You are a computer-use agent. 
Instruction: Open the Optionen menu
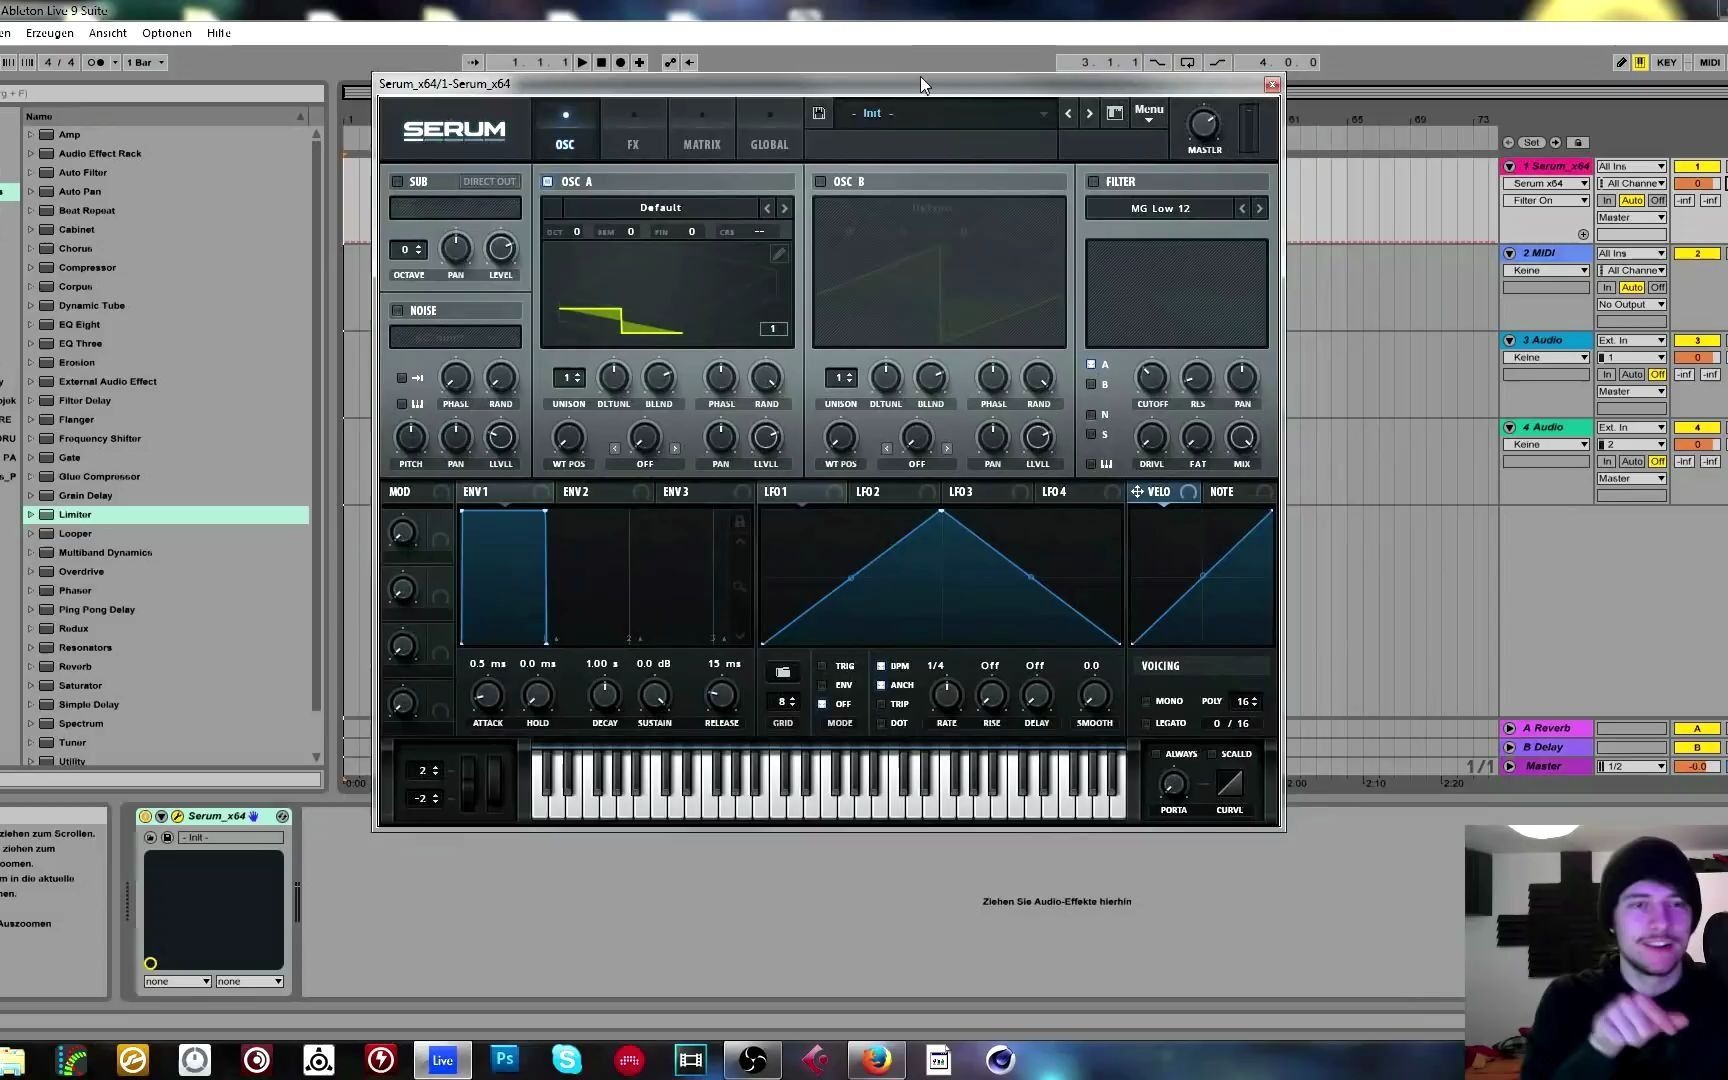[x=166, y=33]
